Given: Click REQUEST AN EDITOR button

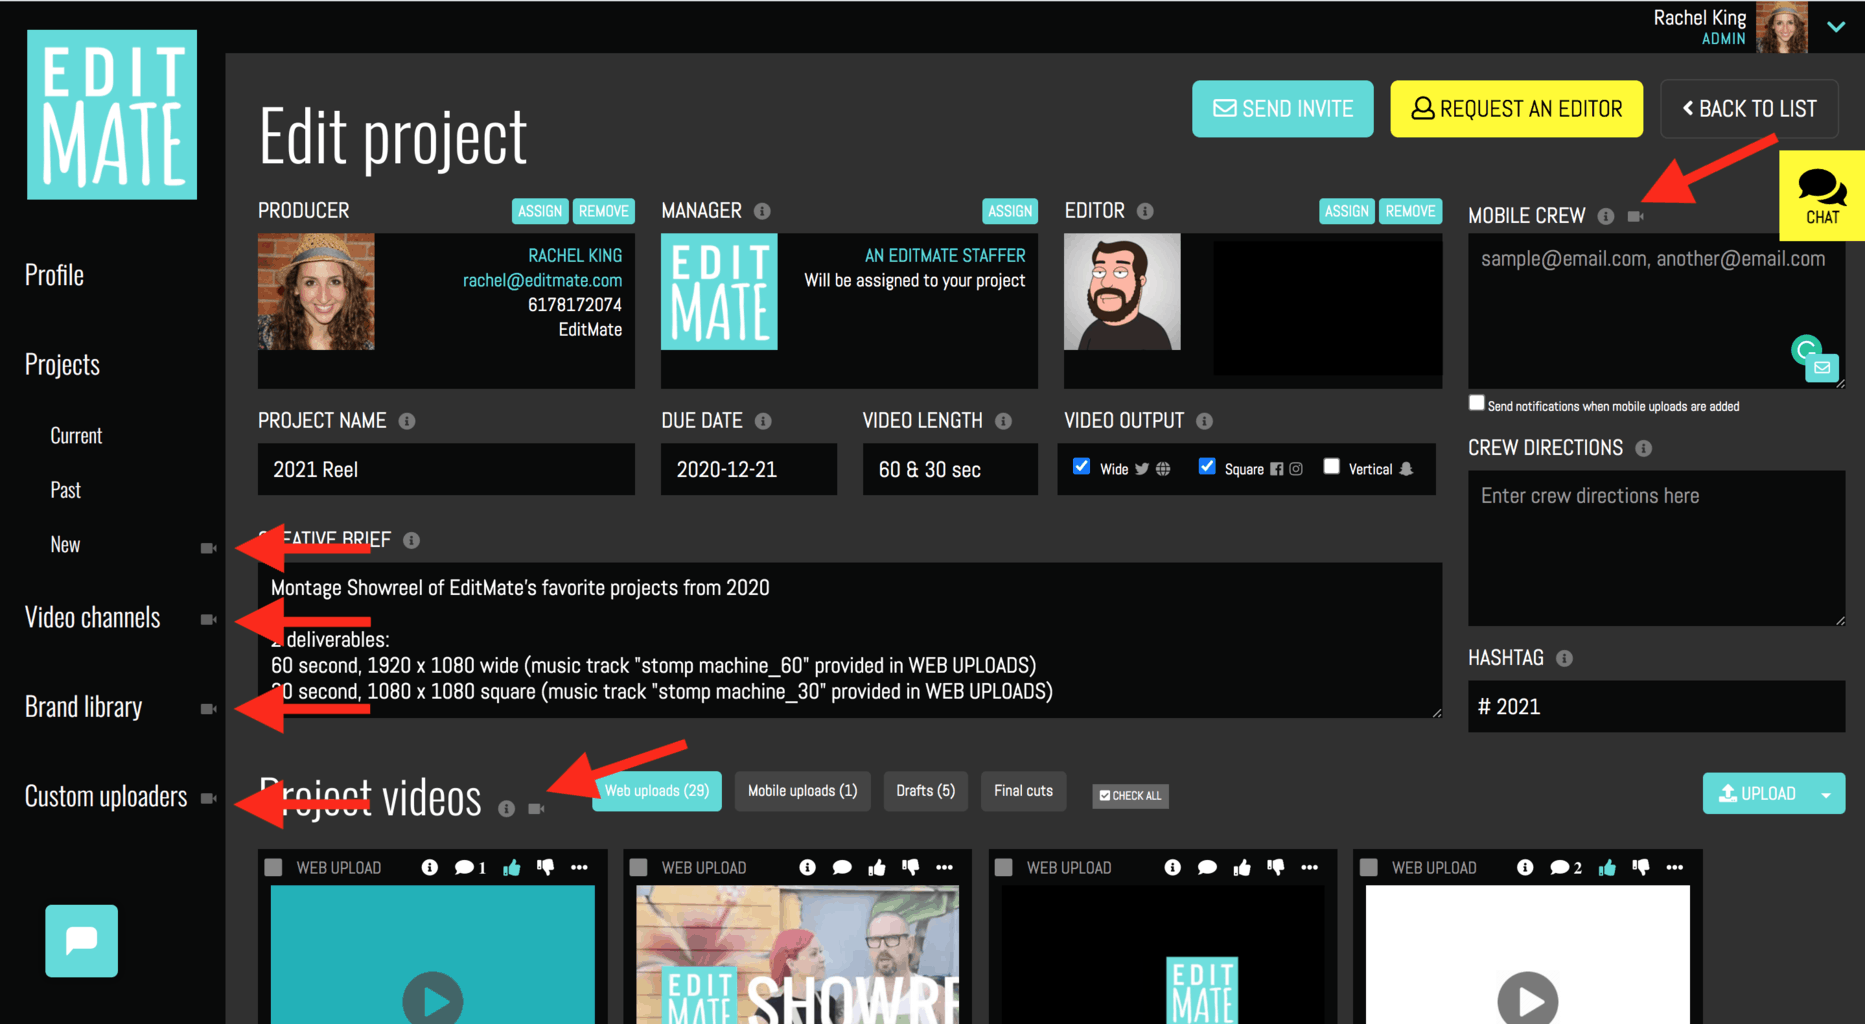Looking at the screenshot, I should point(1516,108).
